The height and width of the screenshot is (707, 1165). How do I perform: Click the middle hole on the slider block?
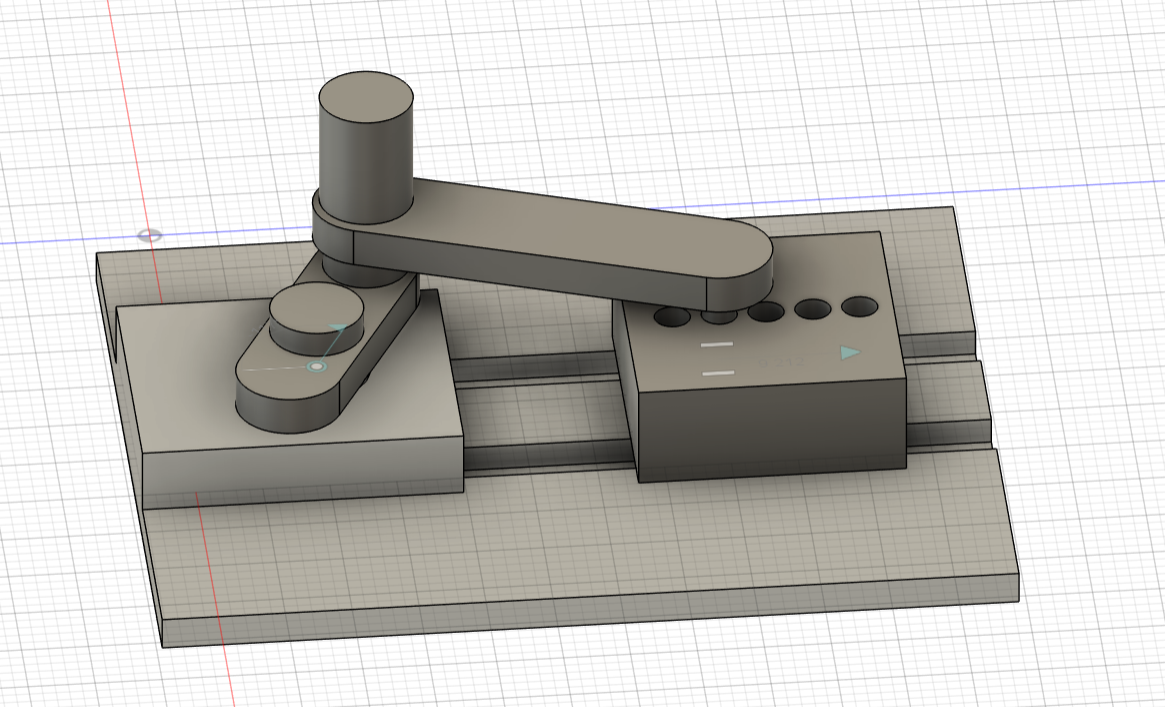[765, 312]
